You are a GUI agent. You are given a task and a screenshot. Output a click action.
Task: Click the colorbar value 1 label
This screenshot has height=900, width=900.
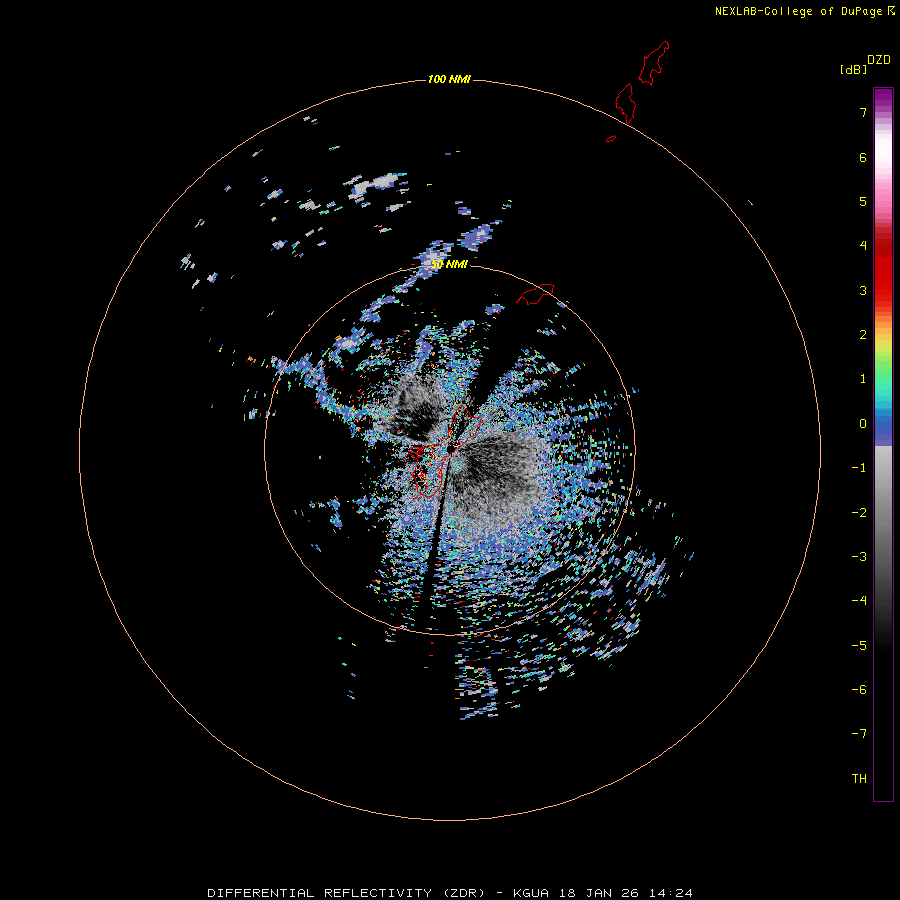coord(863,379)
